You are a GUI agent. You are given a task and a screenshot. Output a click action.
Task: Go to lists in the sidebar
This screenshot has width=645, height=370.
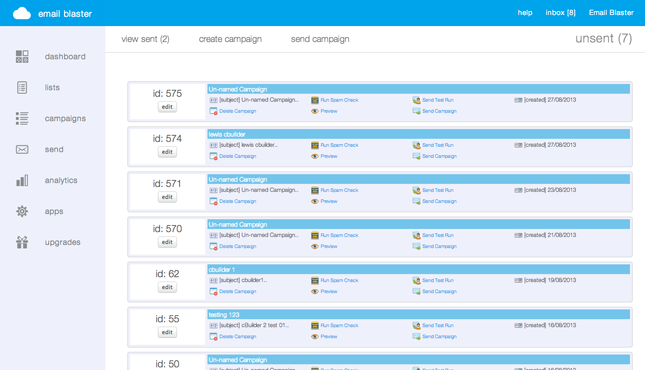click(52, 87)
